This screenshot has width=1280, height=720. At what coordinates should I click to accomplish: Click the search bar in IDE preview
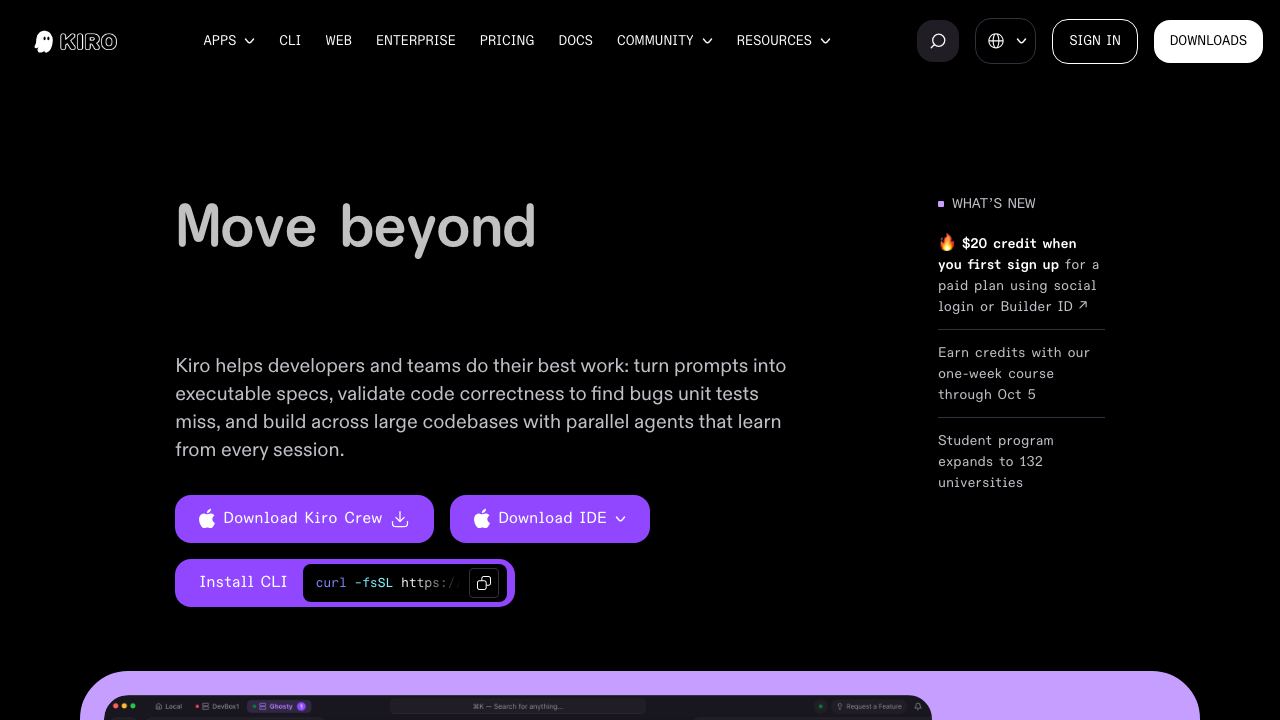click(518, 706)
